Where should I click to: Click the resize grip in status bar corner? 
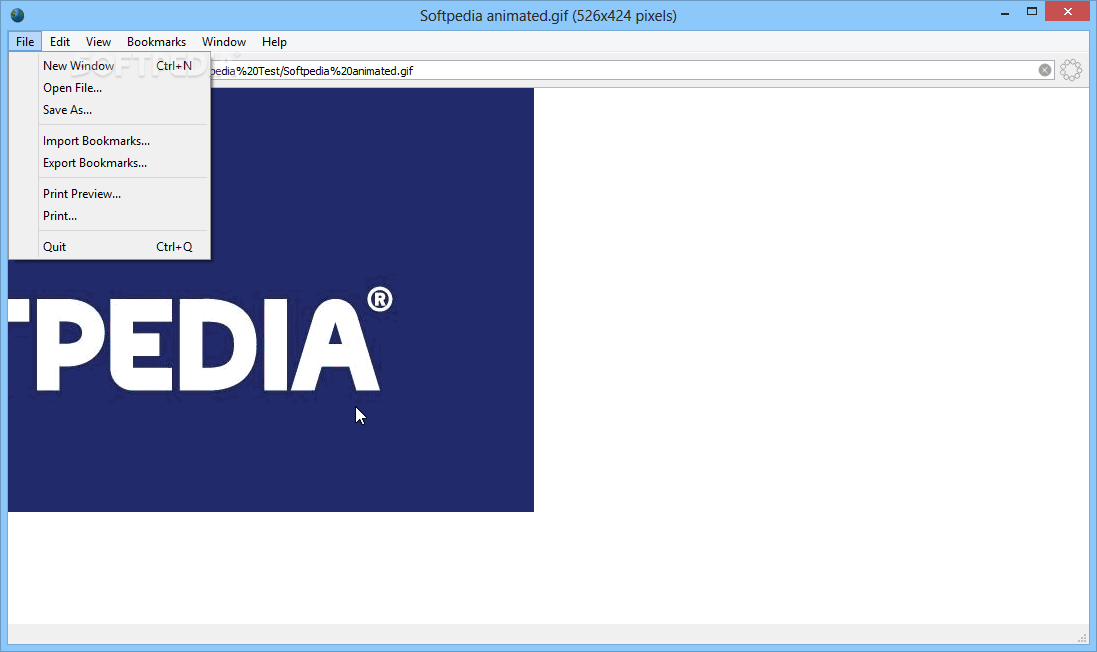tap(1082, 637)
